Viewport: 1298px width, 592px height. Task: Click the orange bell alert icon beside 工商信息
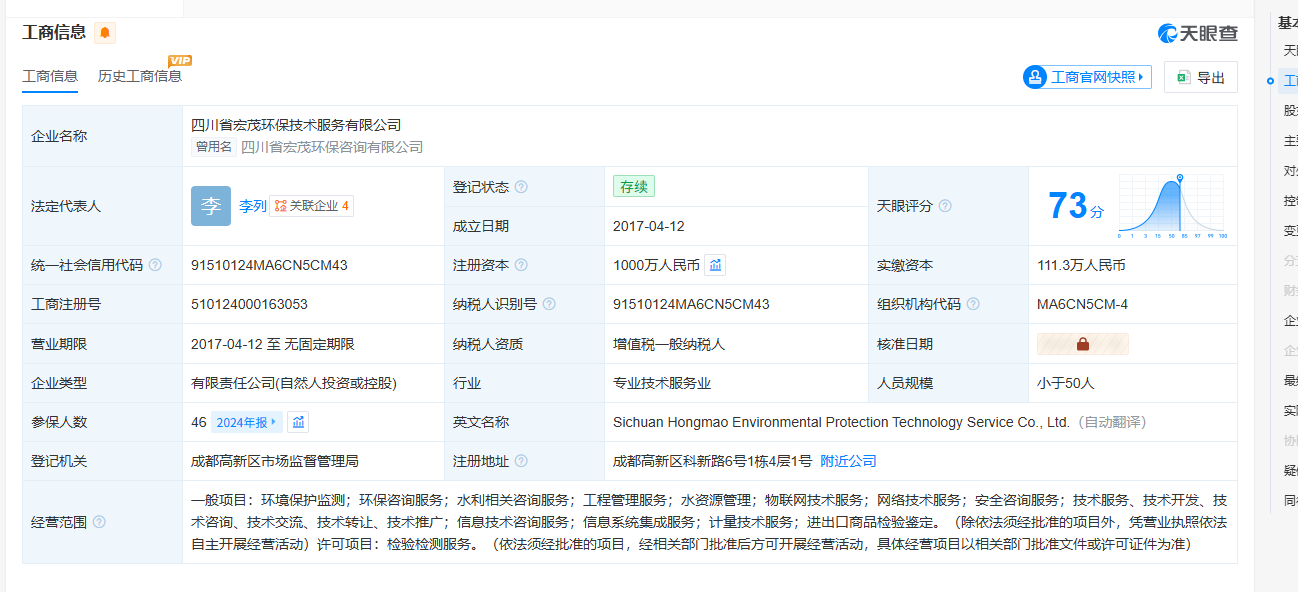point(105,33)
